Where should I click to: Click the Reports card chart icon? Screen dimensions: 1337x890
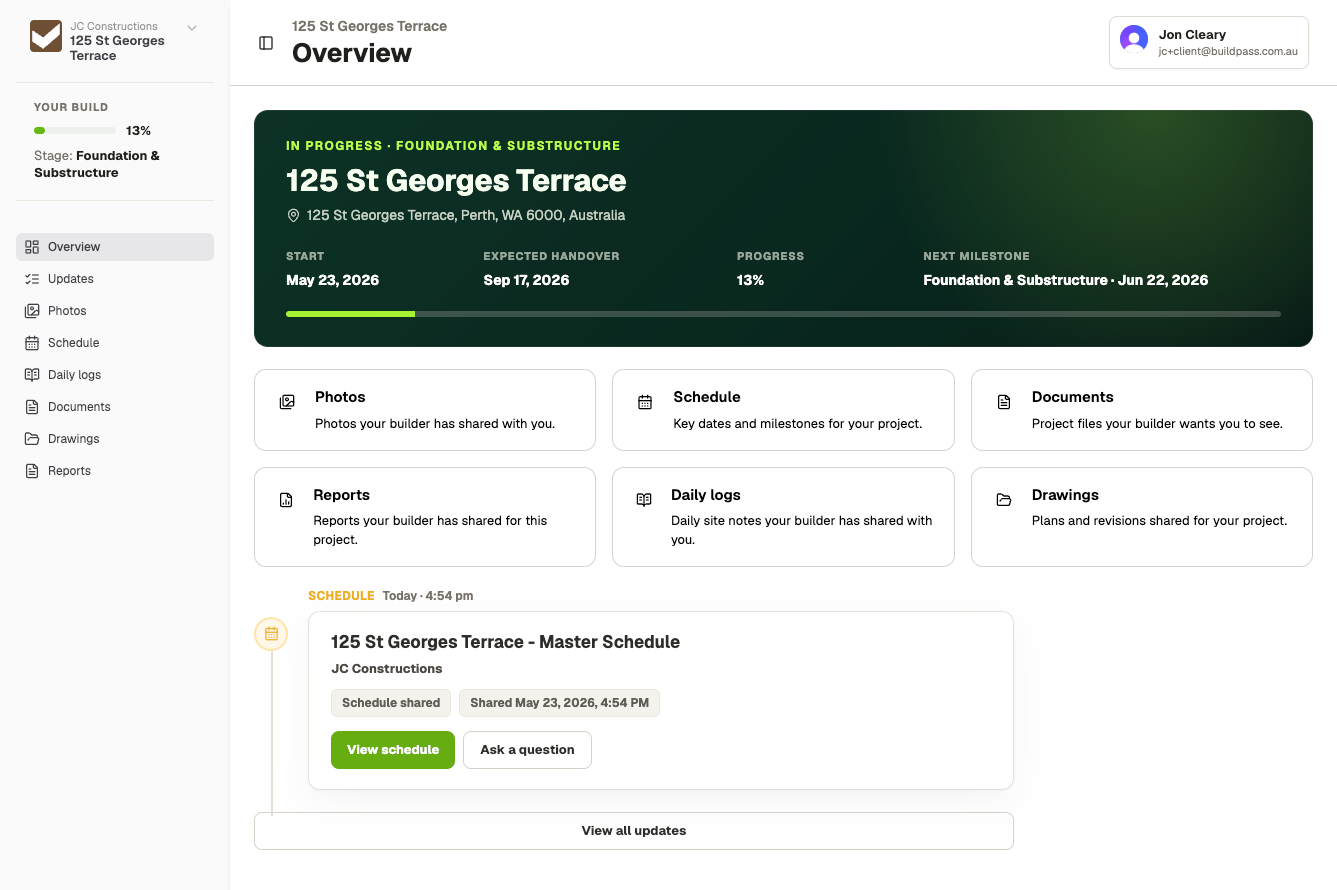(x=286, y=500)
